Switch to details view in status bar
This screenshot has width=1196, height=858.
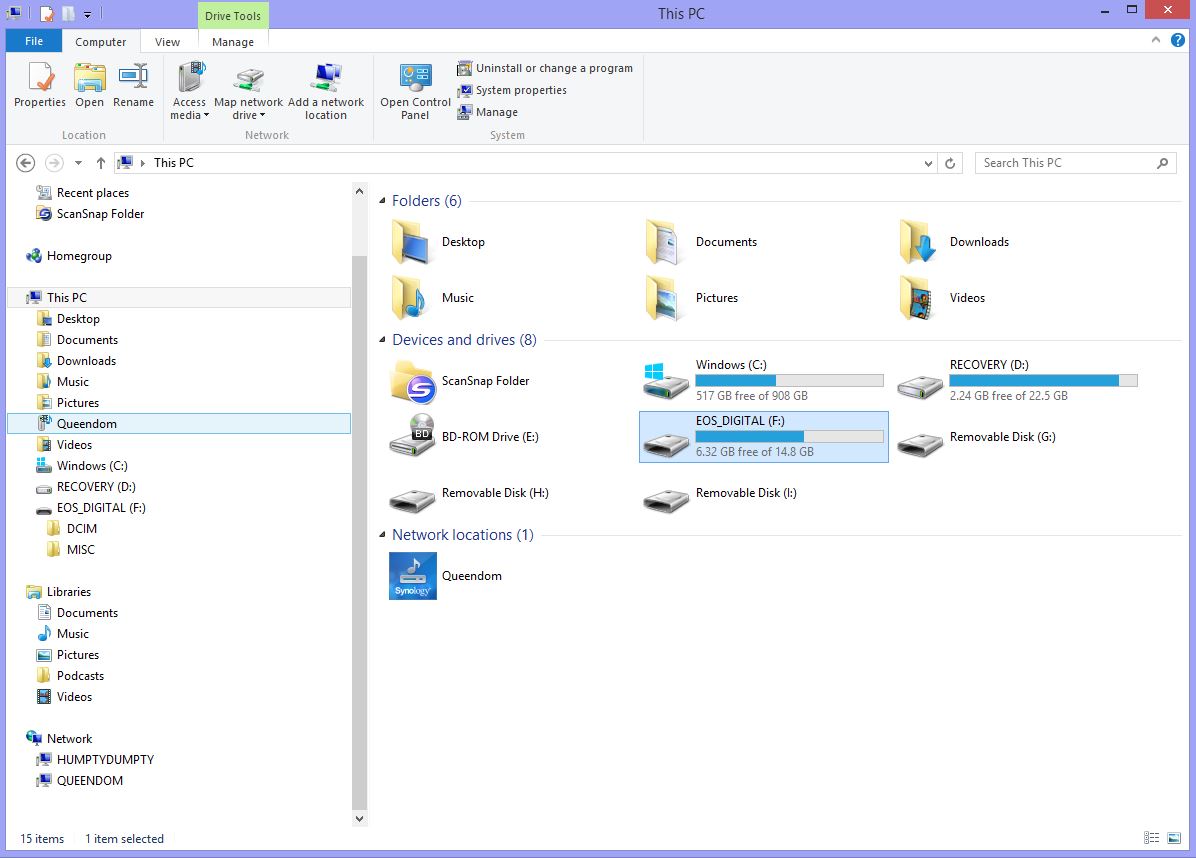click(x=1152, y=838)
